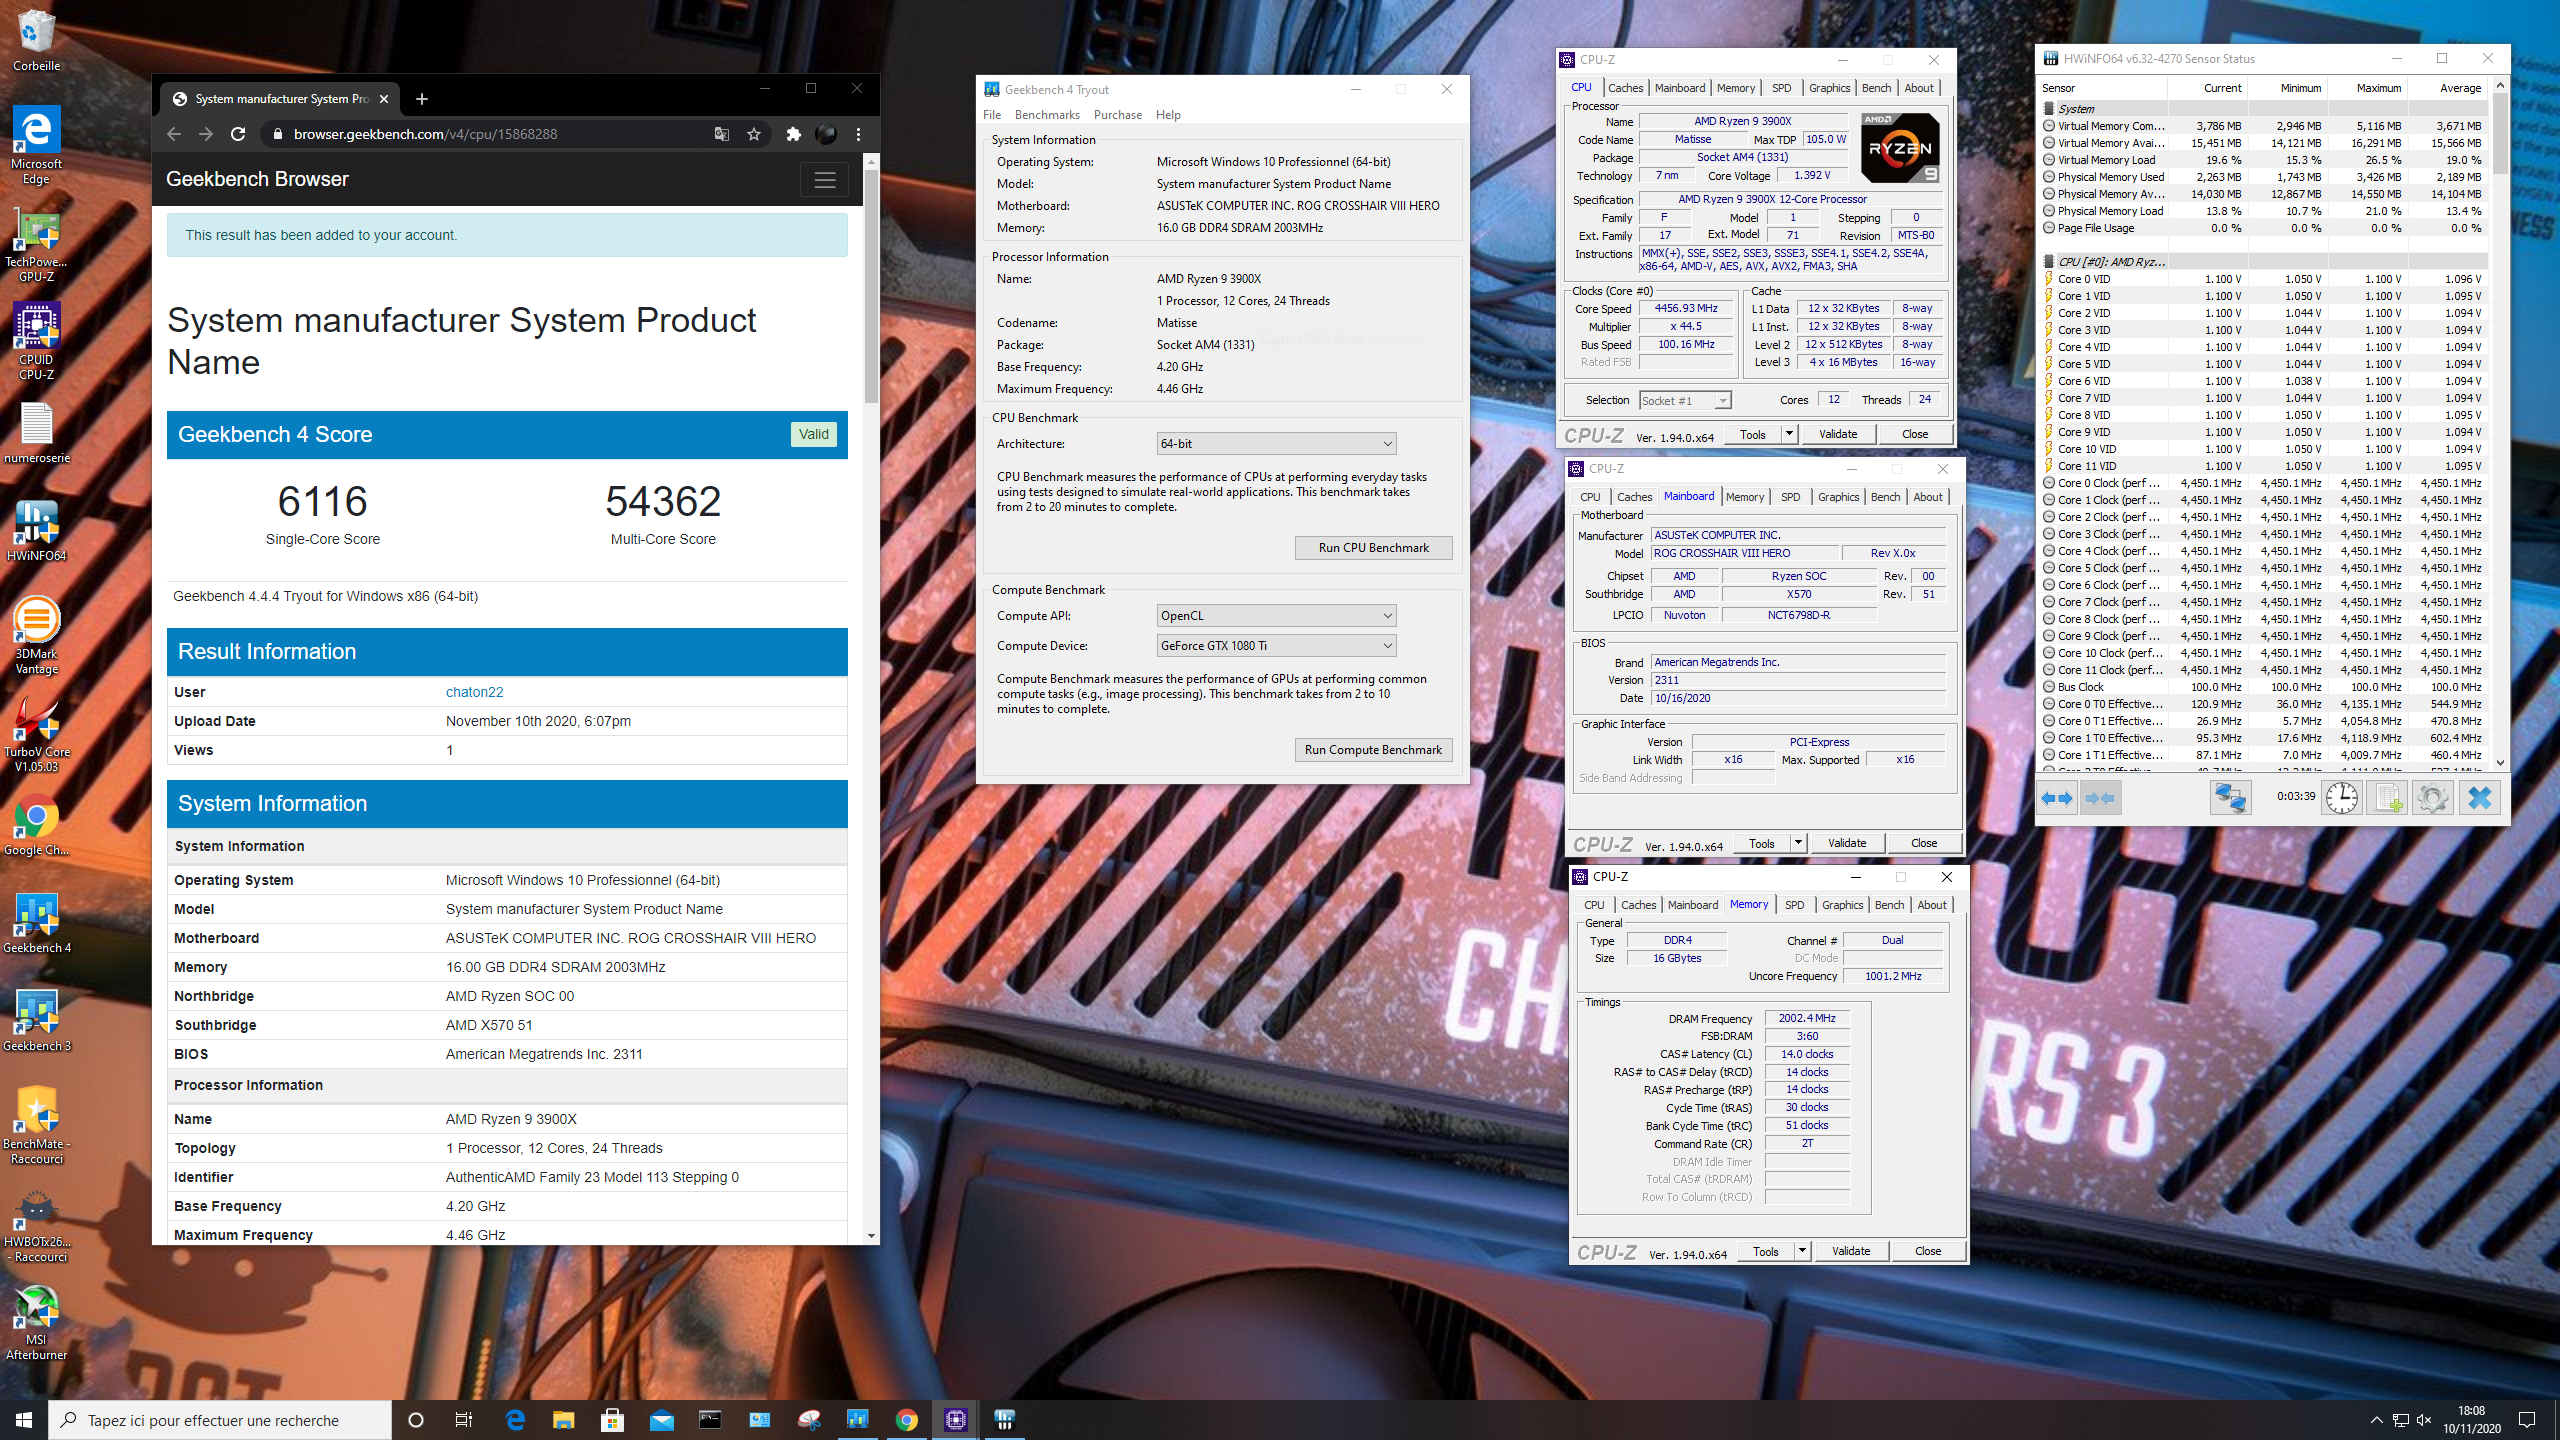
Task: Open File Explorer from taskbar
Action: pos(563,1420)
